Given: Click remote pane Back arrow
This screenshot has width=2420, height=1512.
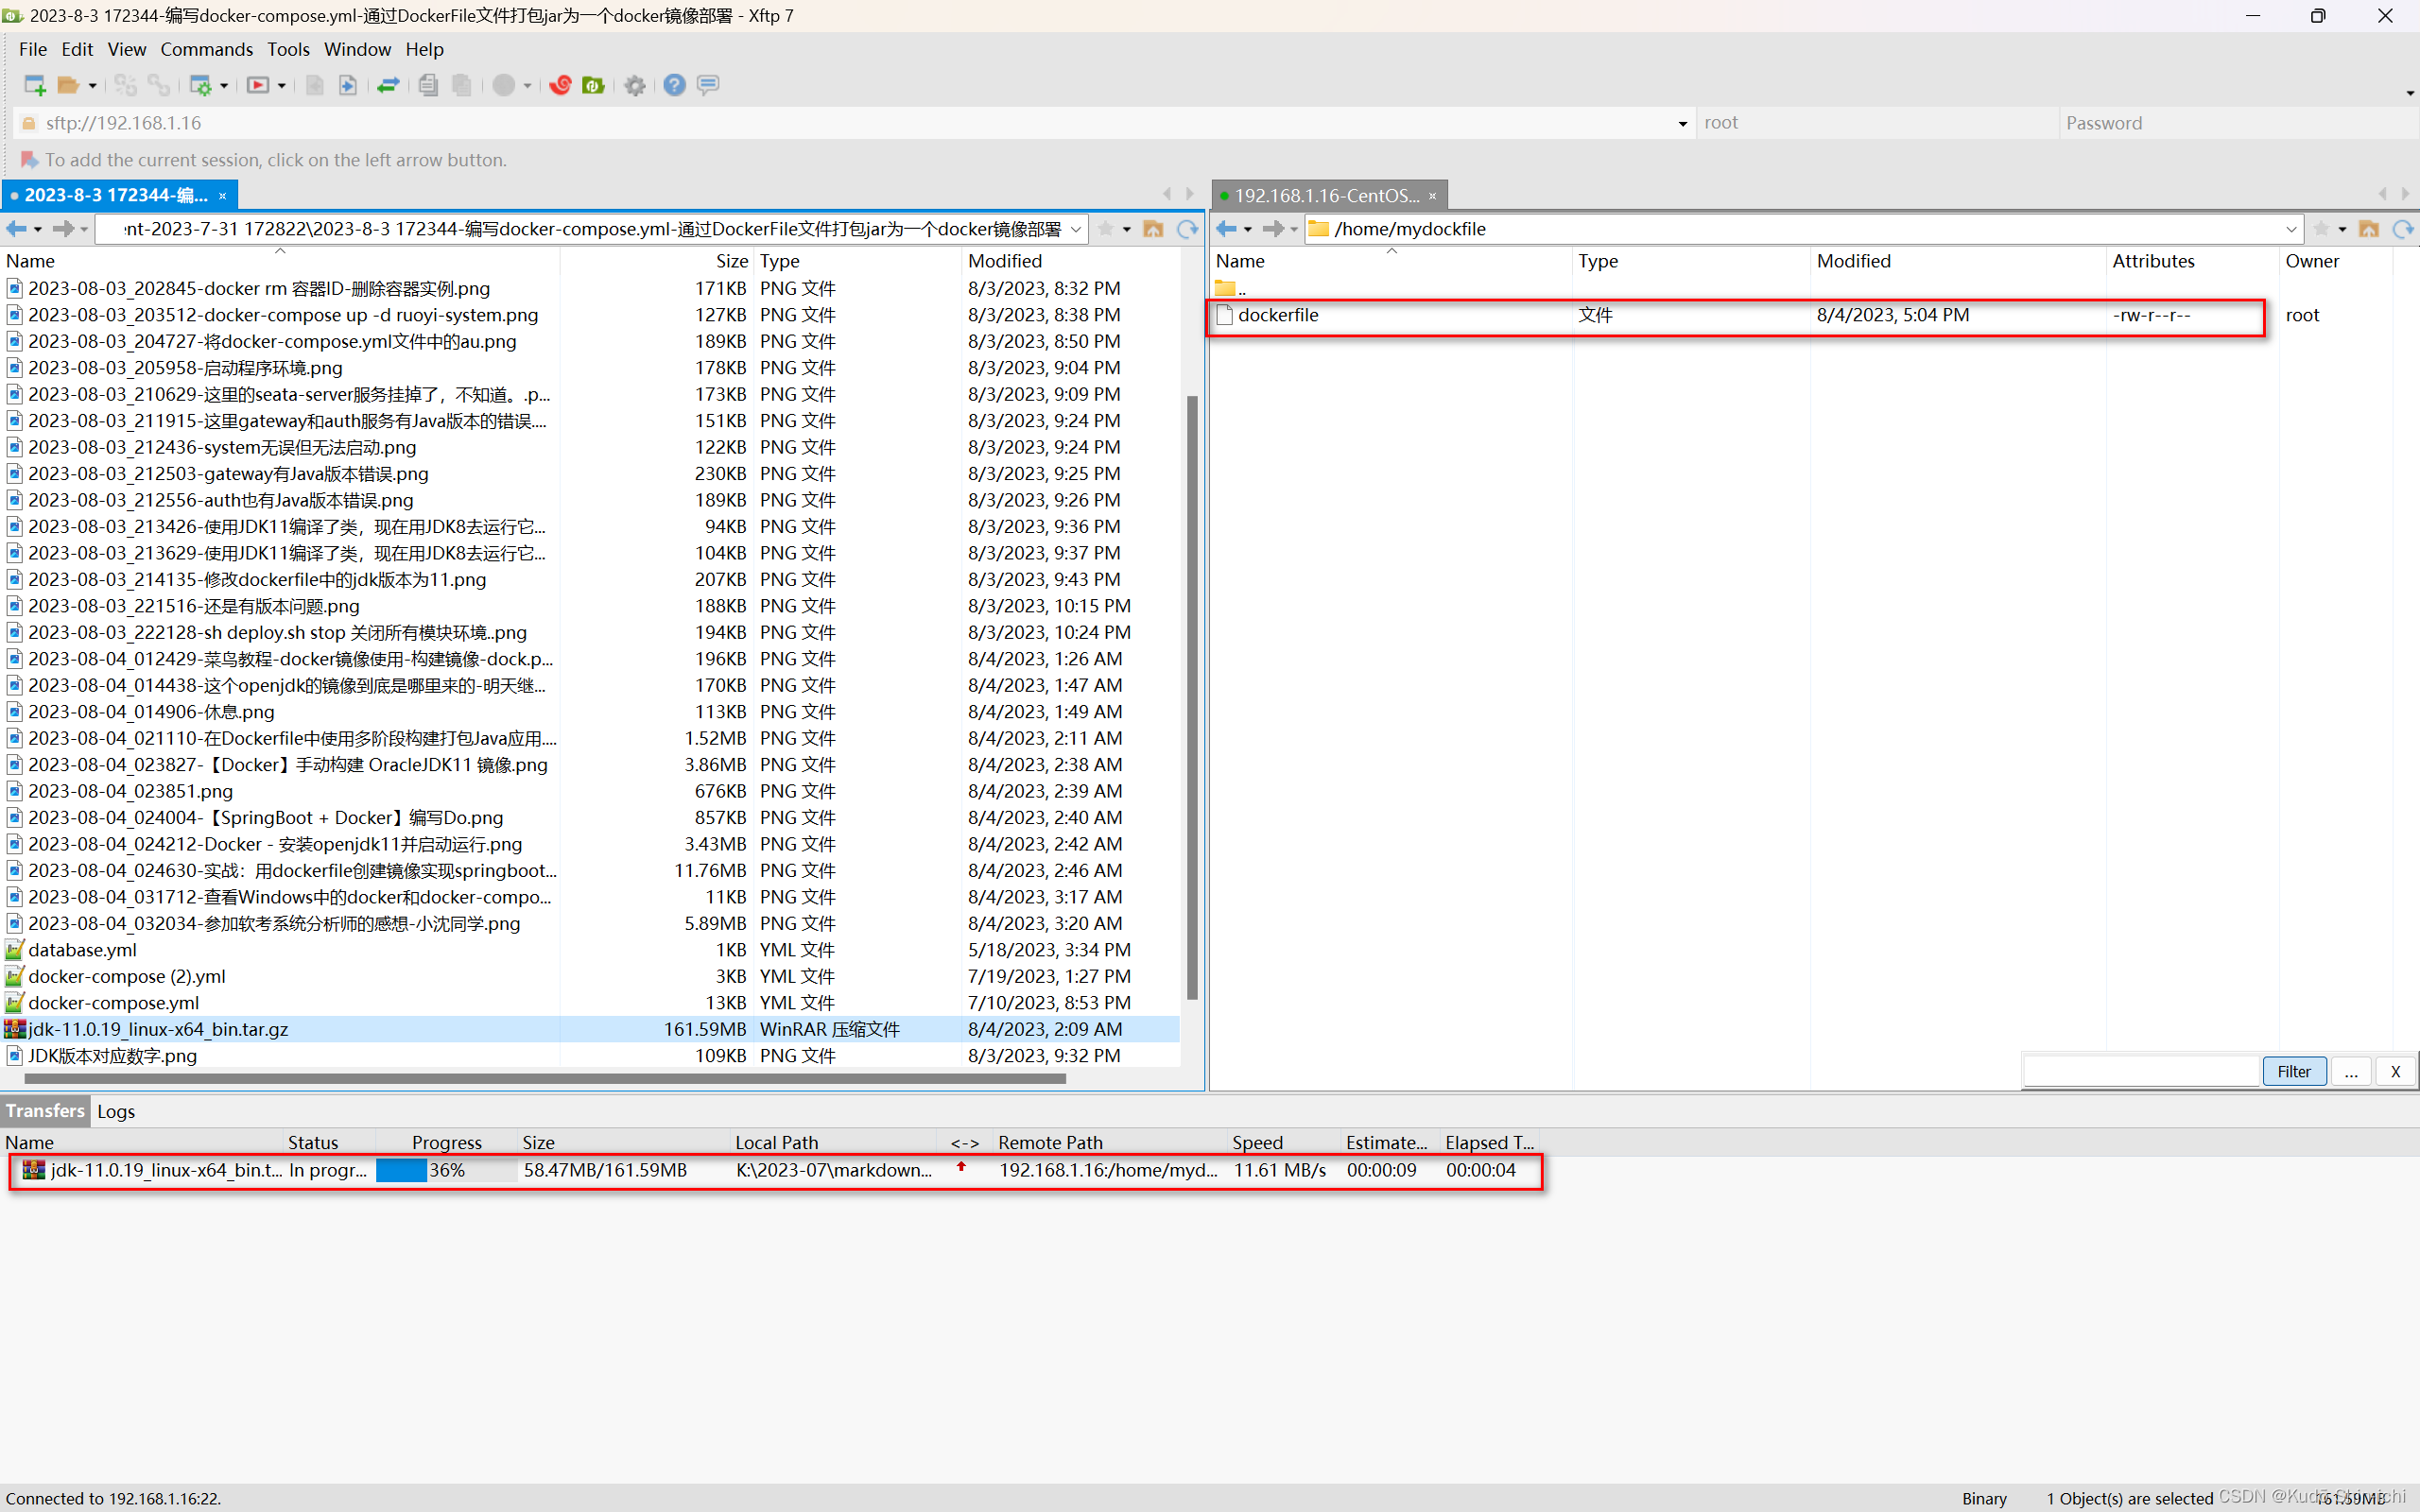Looking at the screenshot, I should (1227, 229).
